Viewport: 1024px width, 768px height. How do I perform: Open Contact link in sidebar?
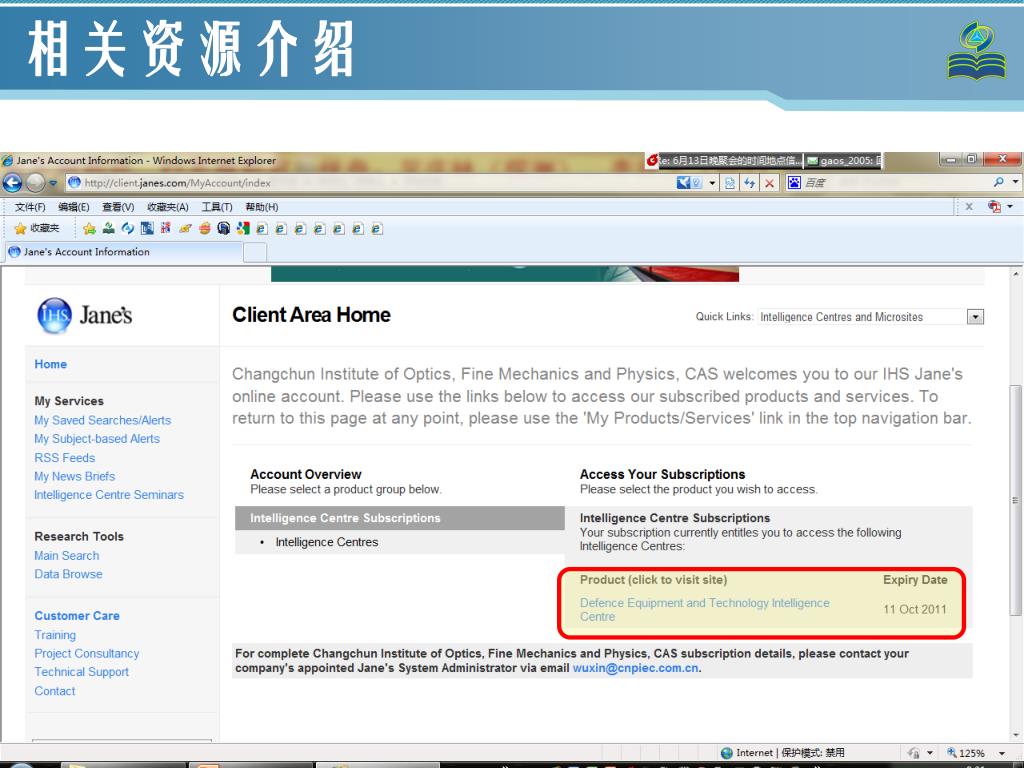(55, 691)
